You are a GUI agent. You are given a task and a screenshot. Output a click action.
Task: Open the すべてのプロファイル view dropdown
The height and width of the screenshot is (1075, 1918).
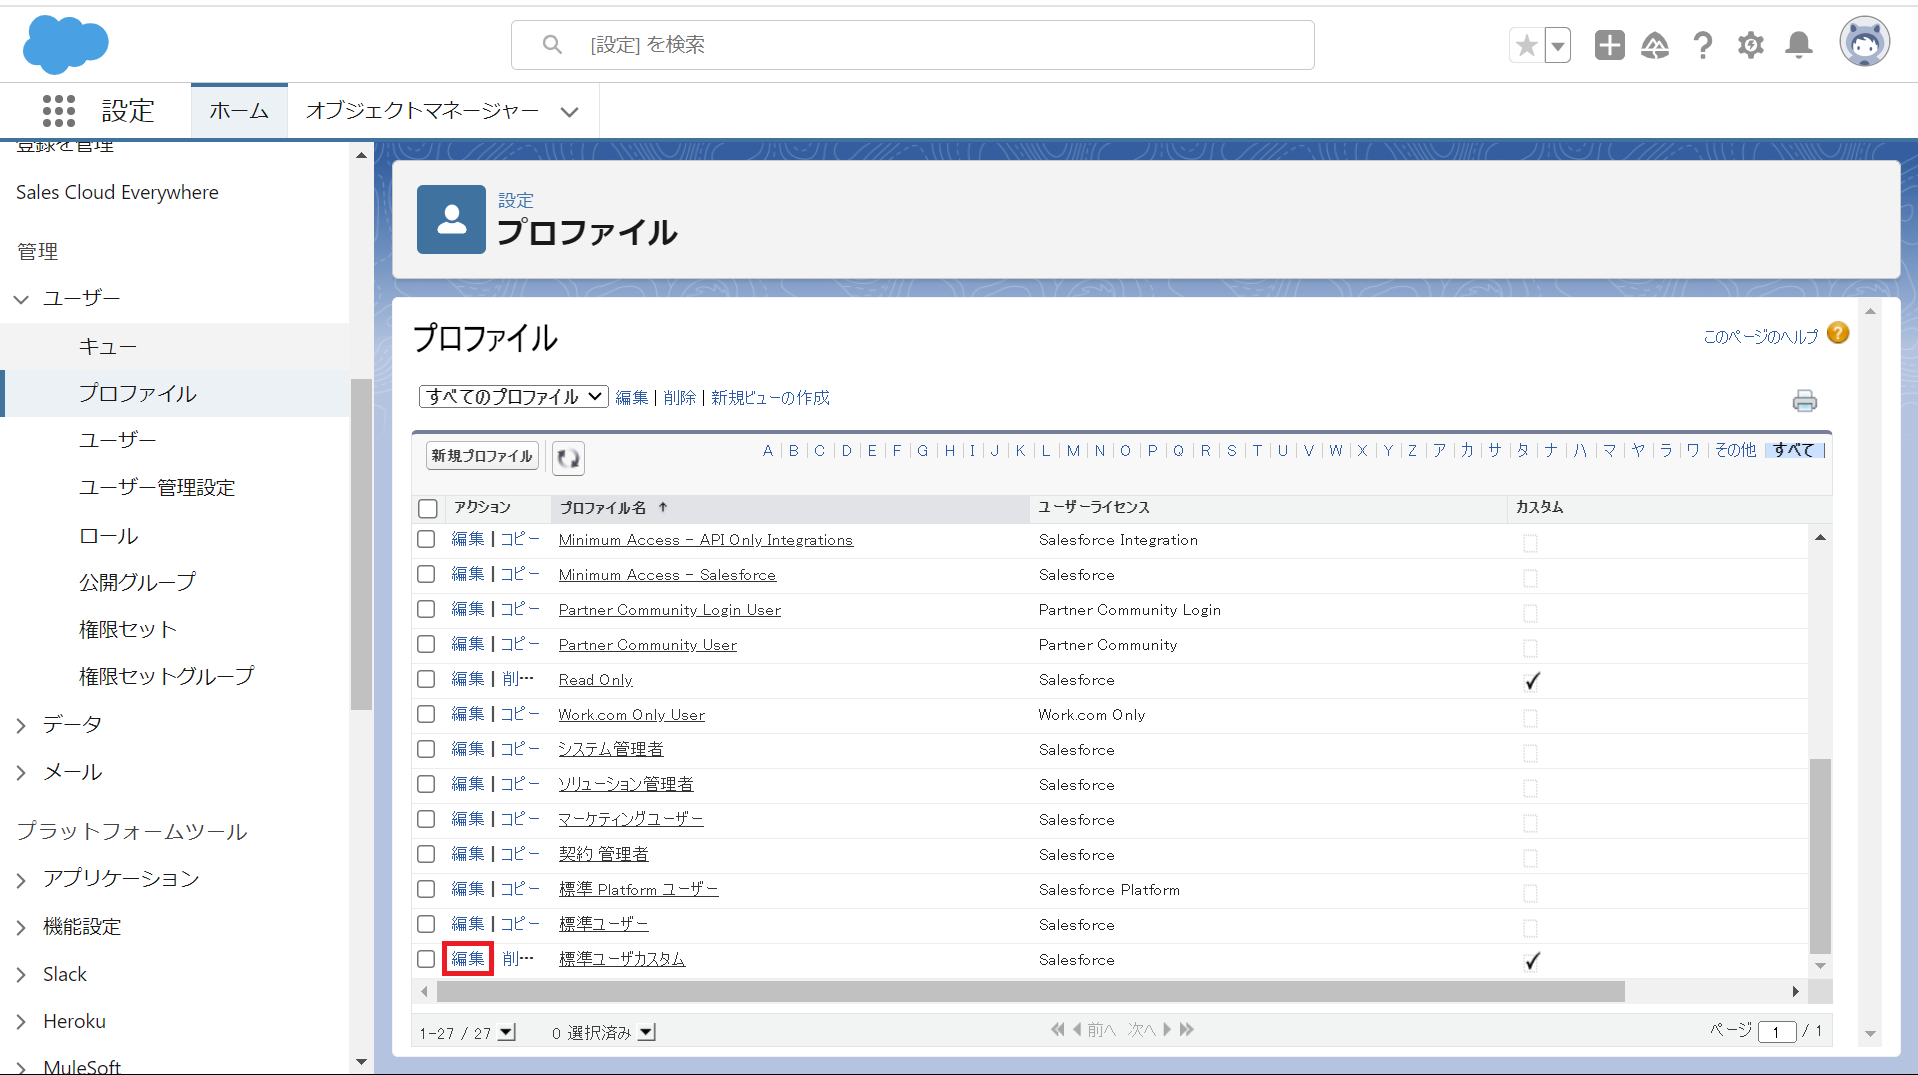pyautogui.click(x=513, y=396)
